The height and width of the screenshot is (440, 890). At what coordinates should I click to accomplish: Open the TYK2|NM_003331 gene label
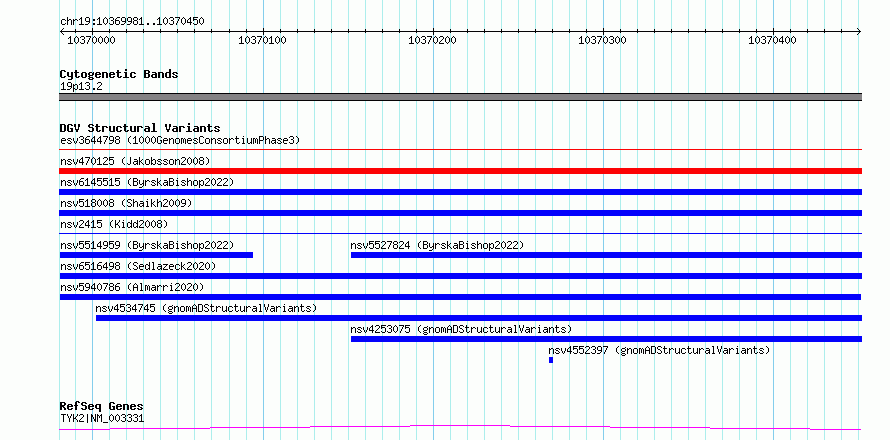102,418
